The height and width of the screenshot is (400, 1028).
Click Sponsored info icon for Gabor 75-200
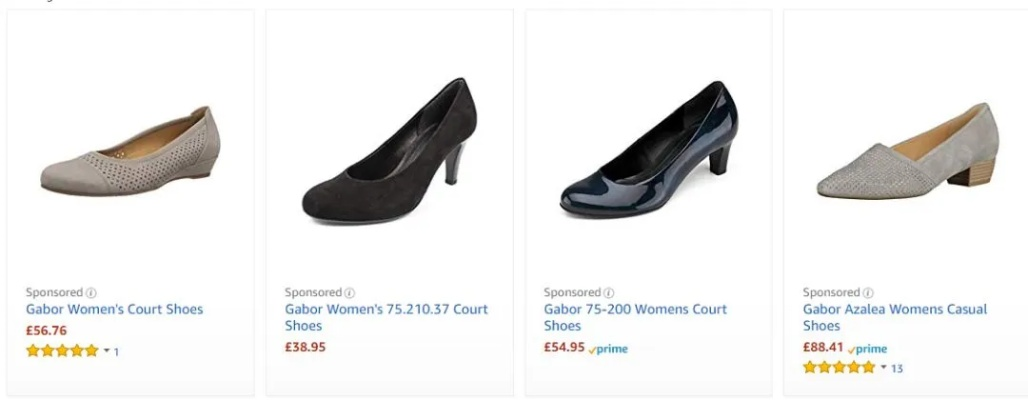[x=608, y=293]
